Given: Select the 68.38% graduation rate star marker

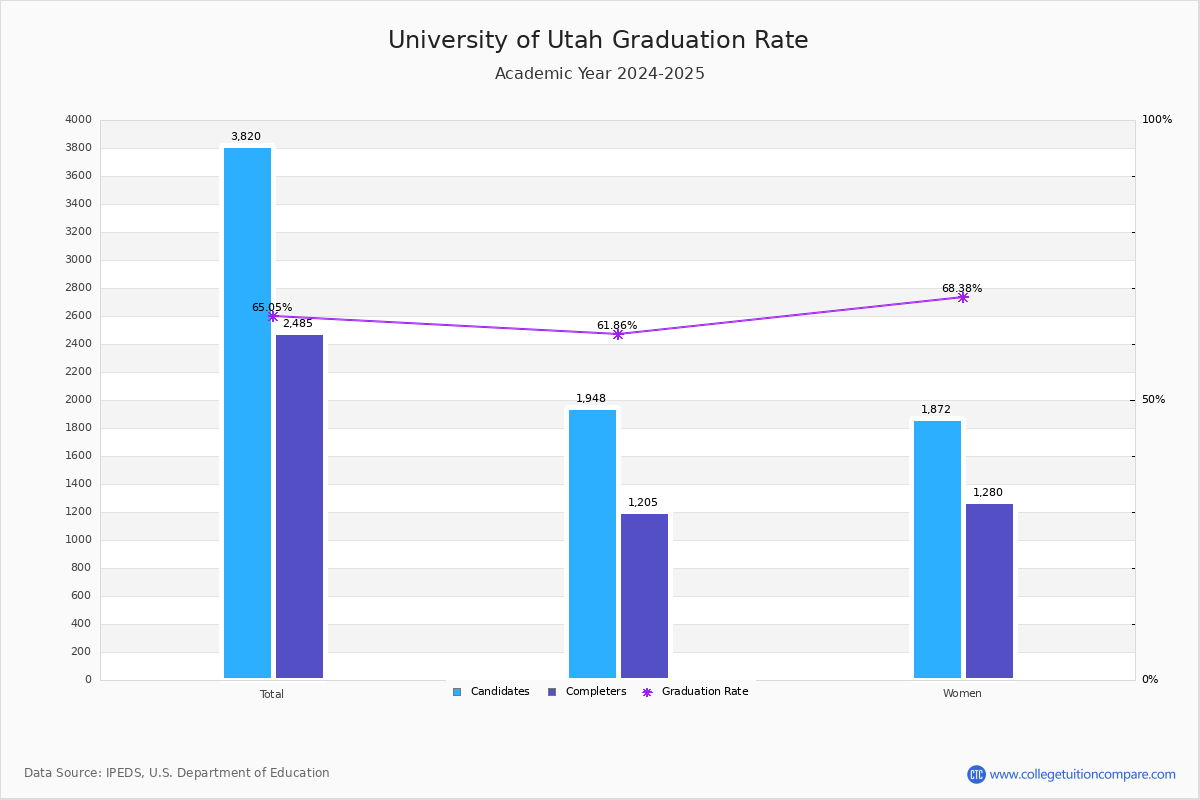Looking at the screenshot, I should click(962, 297).
